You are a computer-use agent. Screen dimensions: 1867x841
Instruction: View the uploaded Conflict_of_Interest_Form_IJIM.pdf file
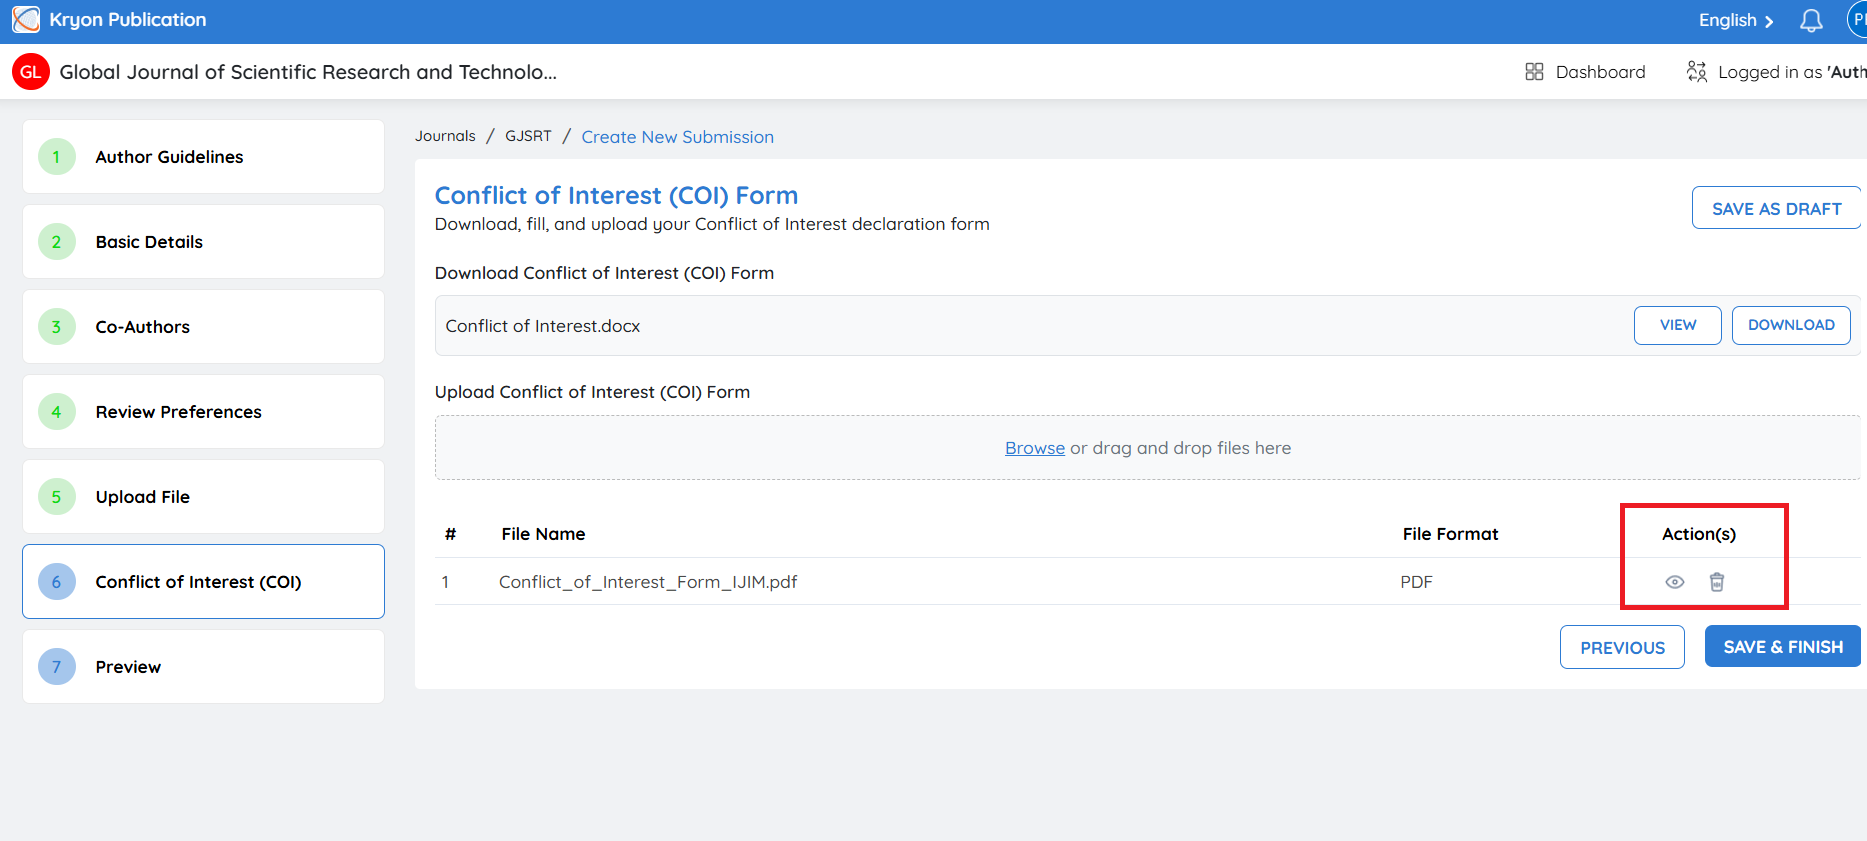(x=1675, y=582)
